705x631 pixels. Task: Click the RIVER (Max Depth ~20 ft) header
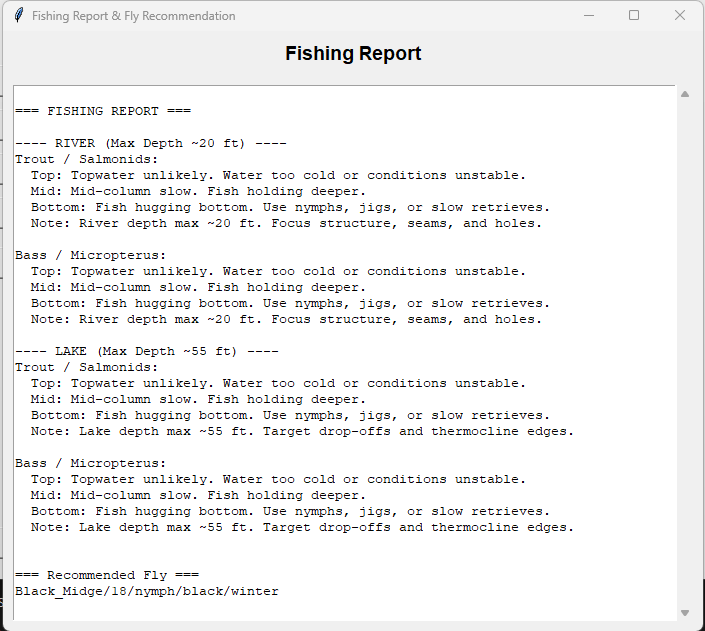151,143
